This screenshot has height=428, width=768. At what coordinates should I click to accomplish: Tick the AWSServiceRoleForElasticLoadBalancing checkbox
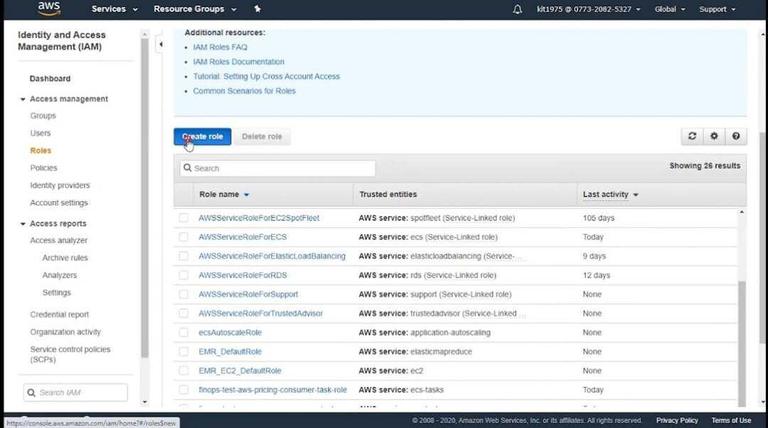pos(183,256)
